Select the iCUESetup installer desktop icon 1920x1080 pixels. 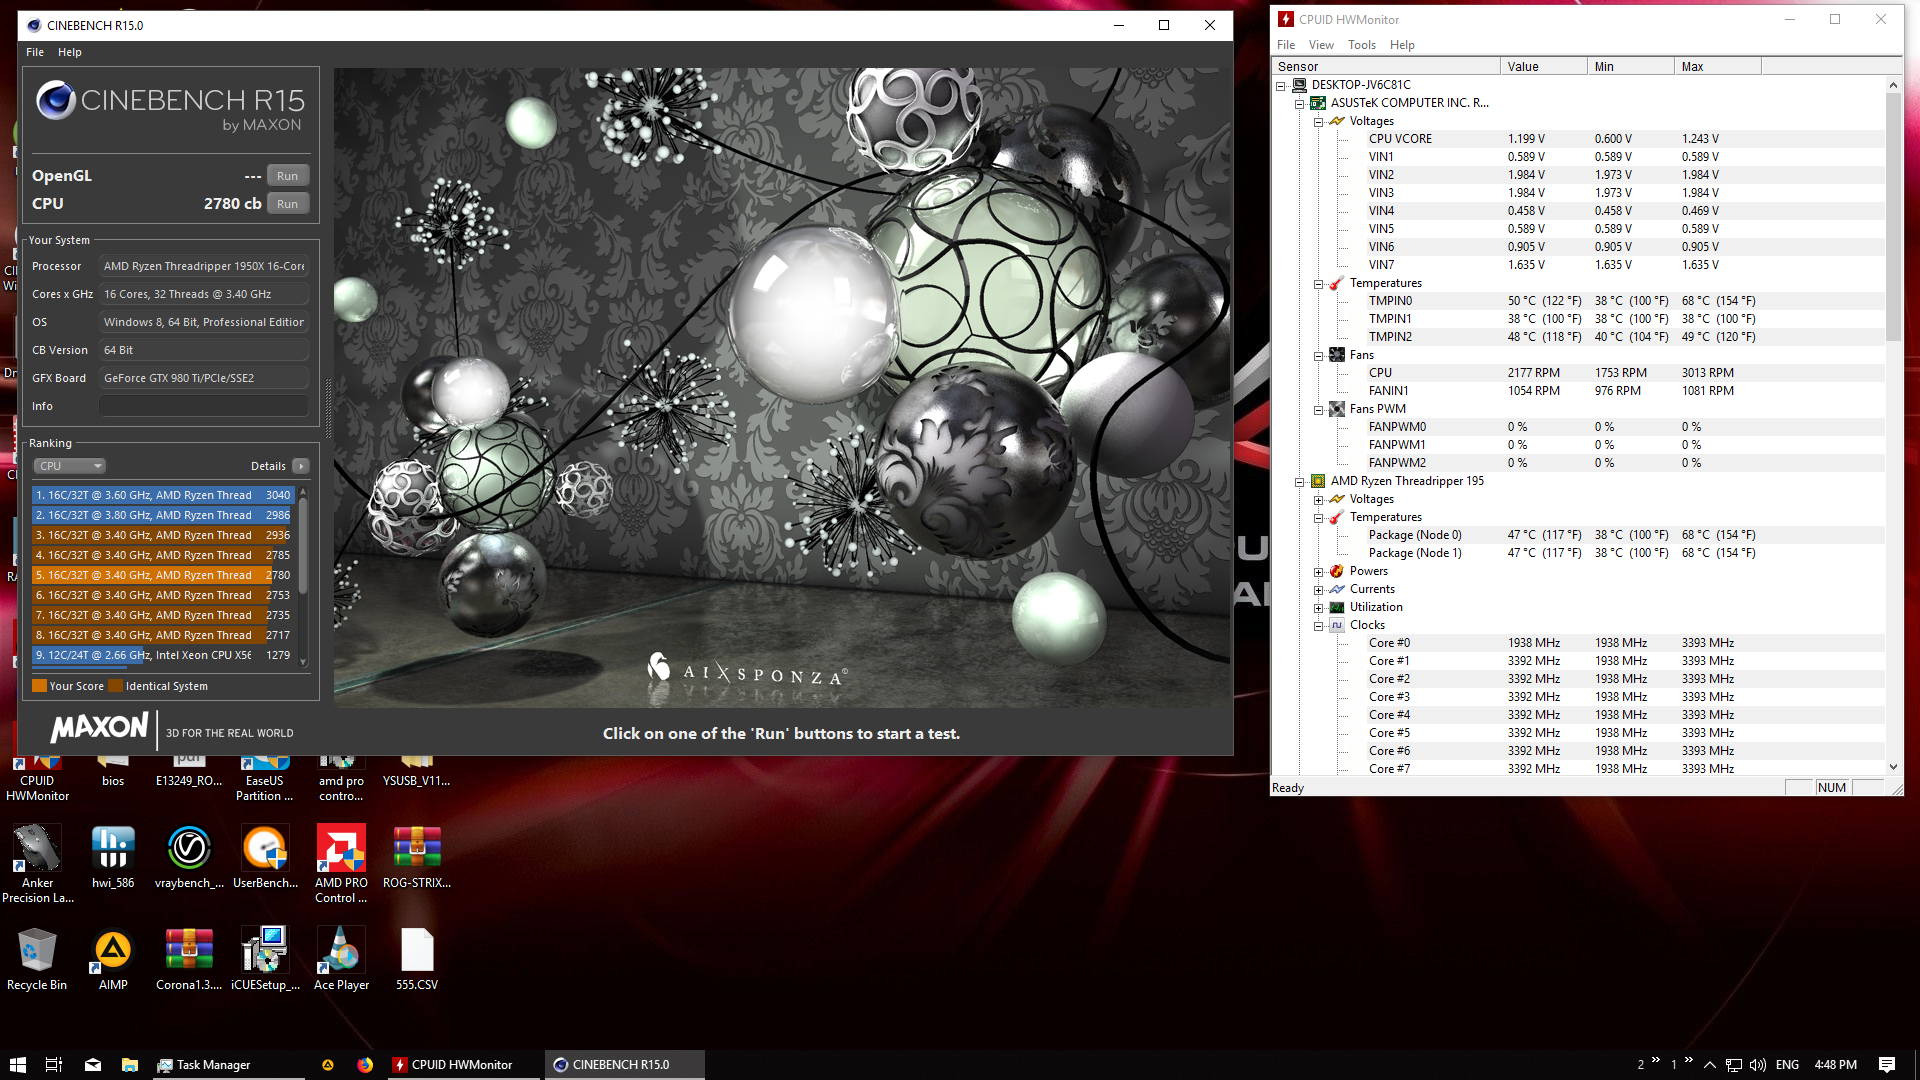point(265,959)
